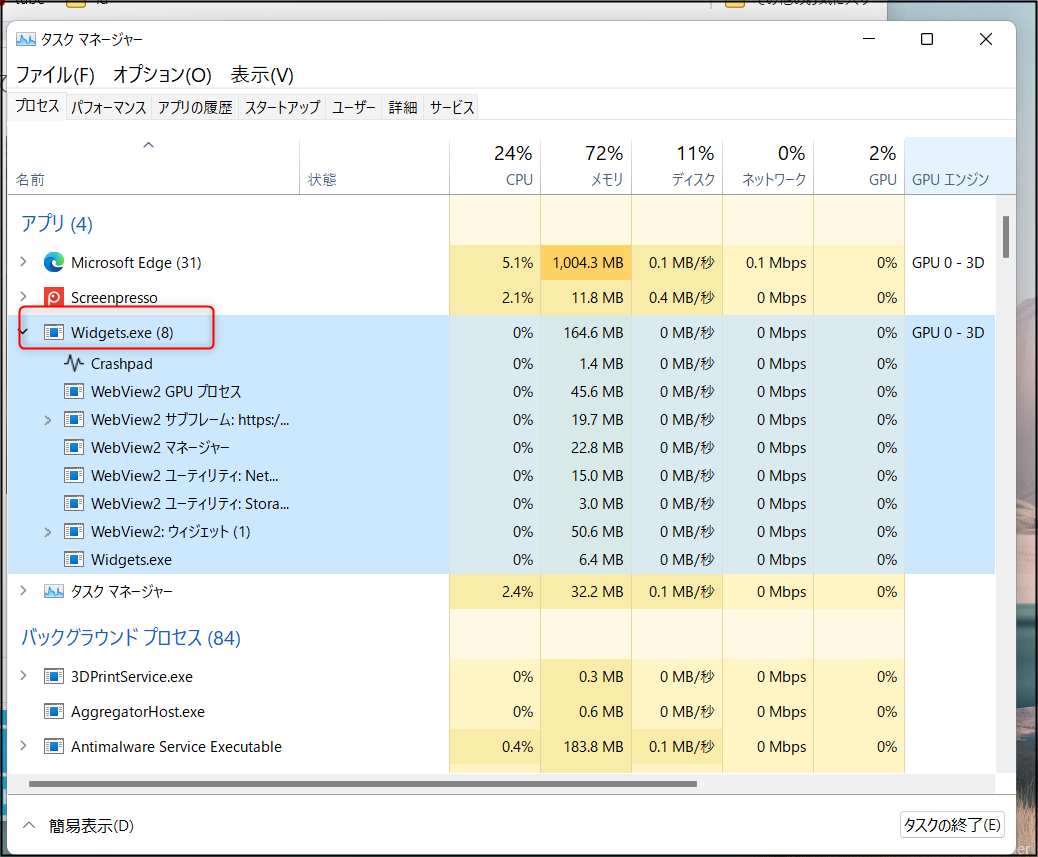Click the 50.6 MB memory cell

pyautogui.click(x=586, y=531)
